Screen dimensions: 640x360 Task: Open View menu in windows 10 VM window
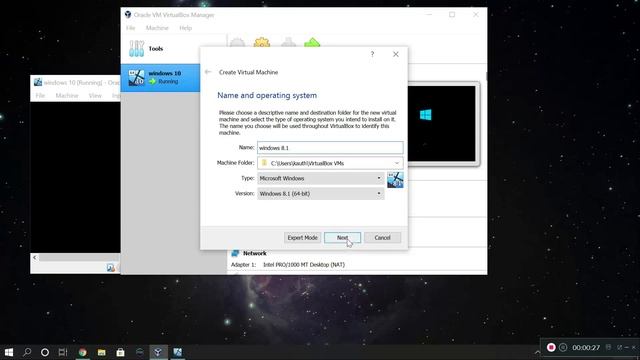(x=95, y=96)
